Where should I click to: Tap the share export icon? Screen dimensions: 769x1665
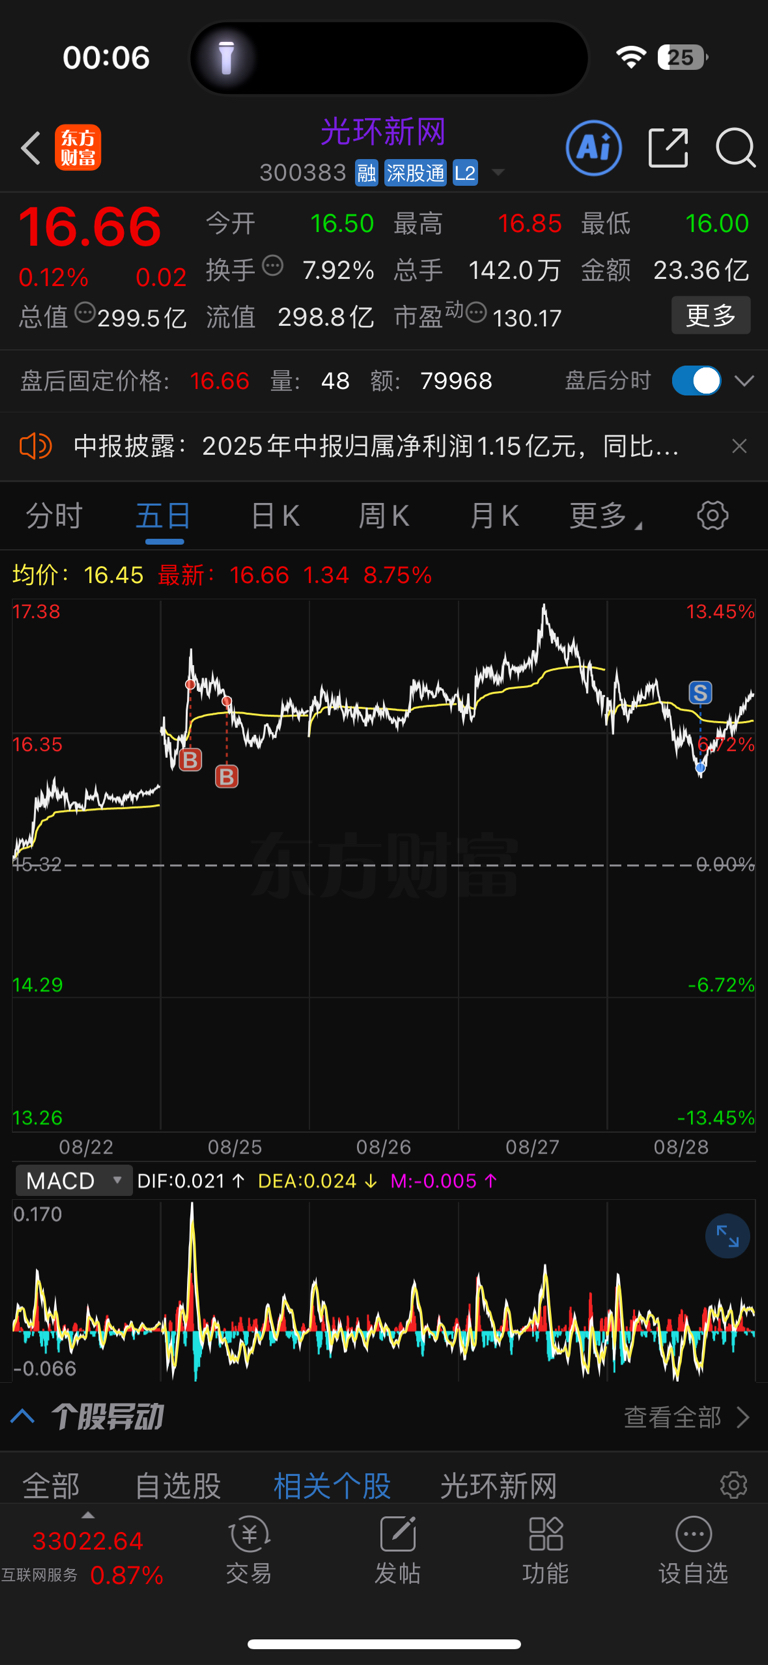668,148
